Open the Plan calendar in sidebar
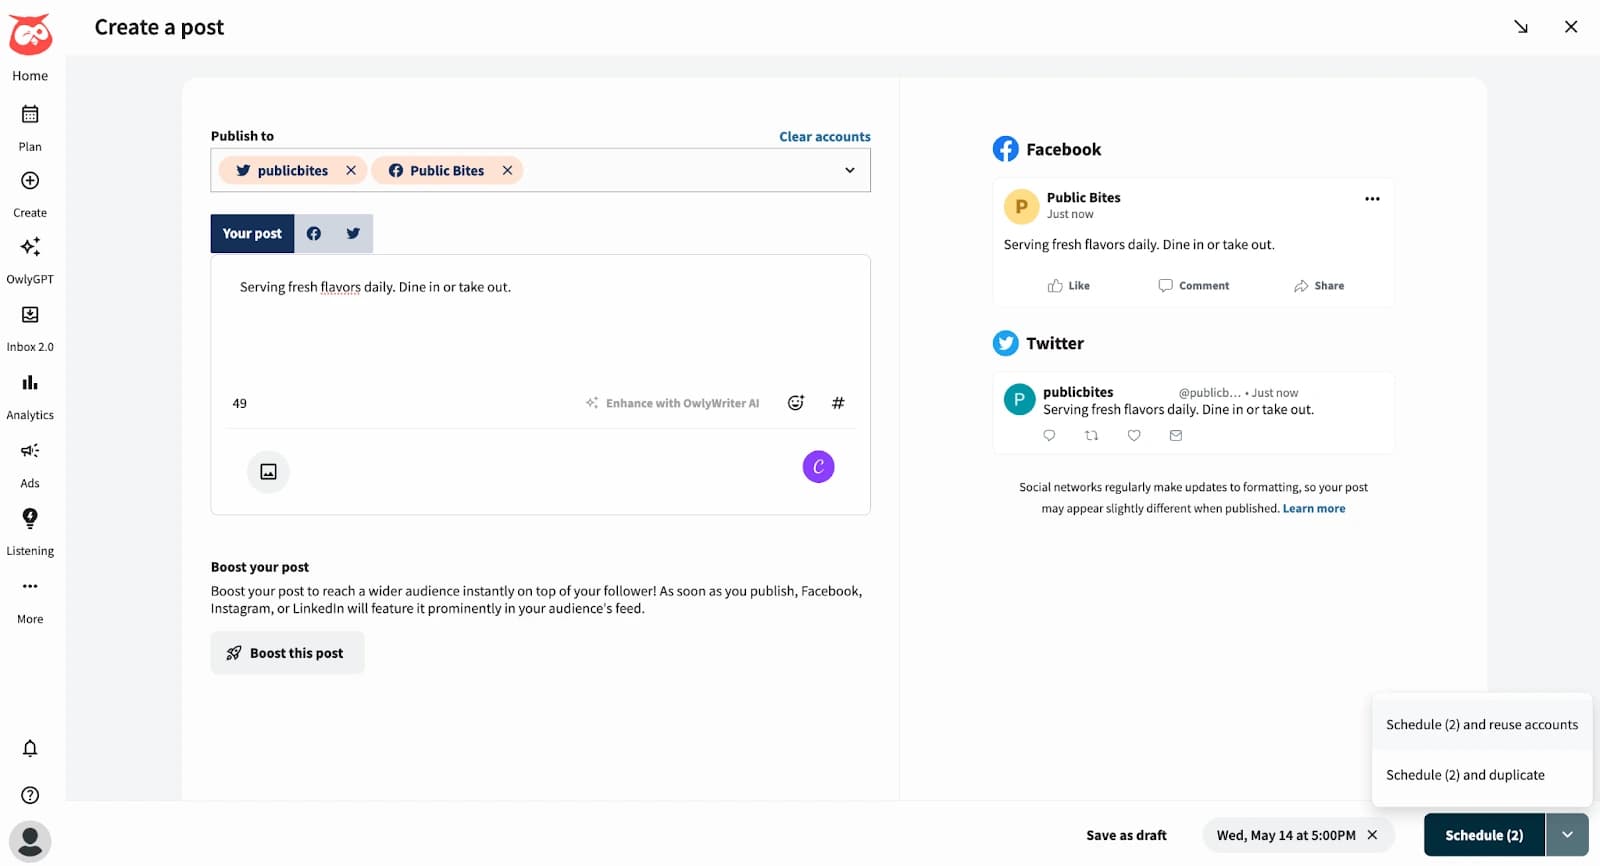The height and width of the screenshot is (866, 1600). click(x=30, y=126)
